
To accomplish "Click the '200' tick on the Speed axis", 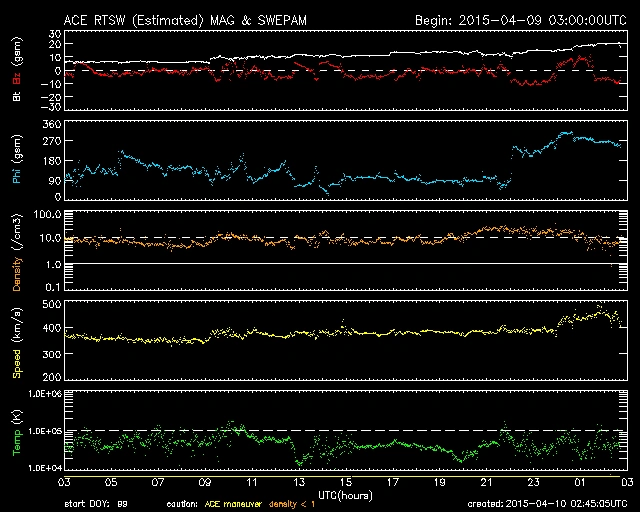I will coord(52,376).
